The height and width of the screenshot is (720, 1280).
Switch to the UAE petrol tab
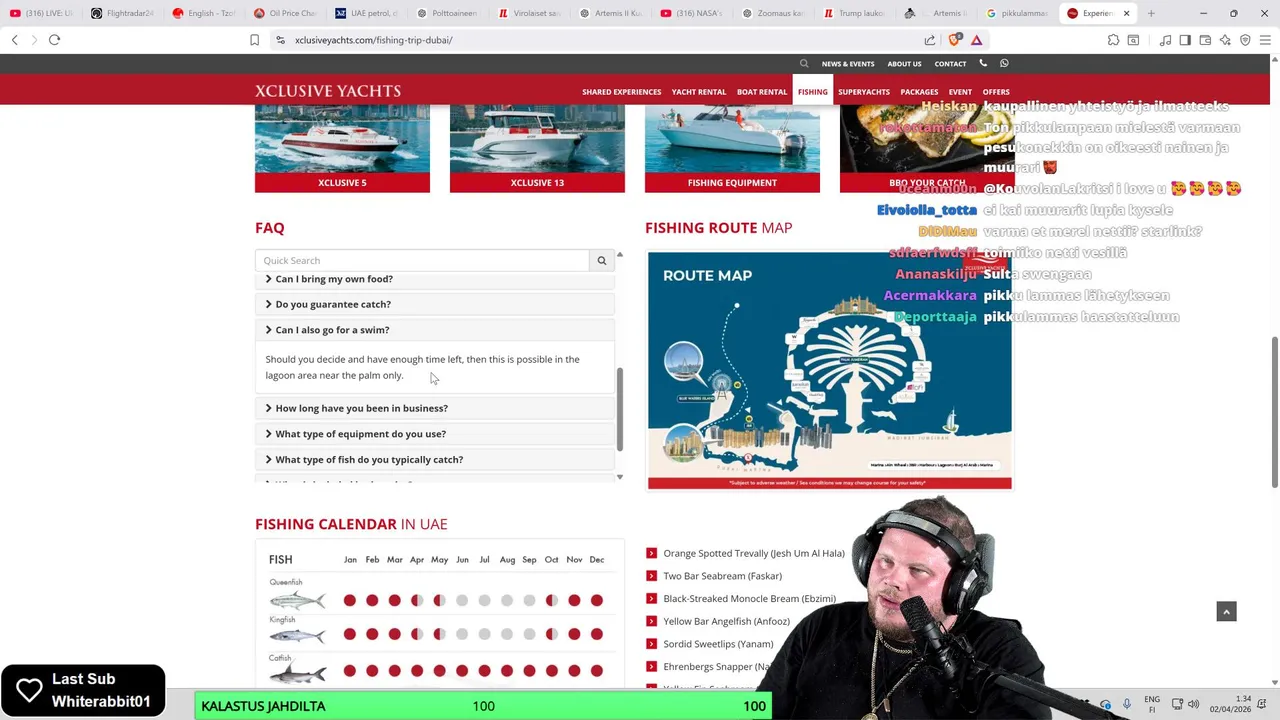pos(367,13)
